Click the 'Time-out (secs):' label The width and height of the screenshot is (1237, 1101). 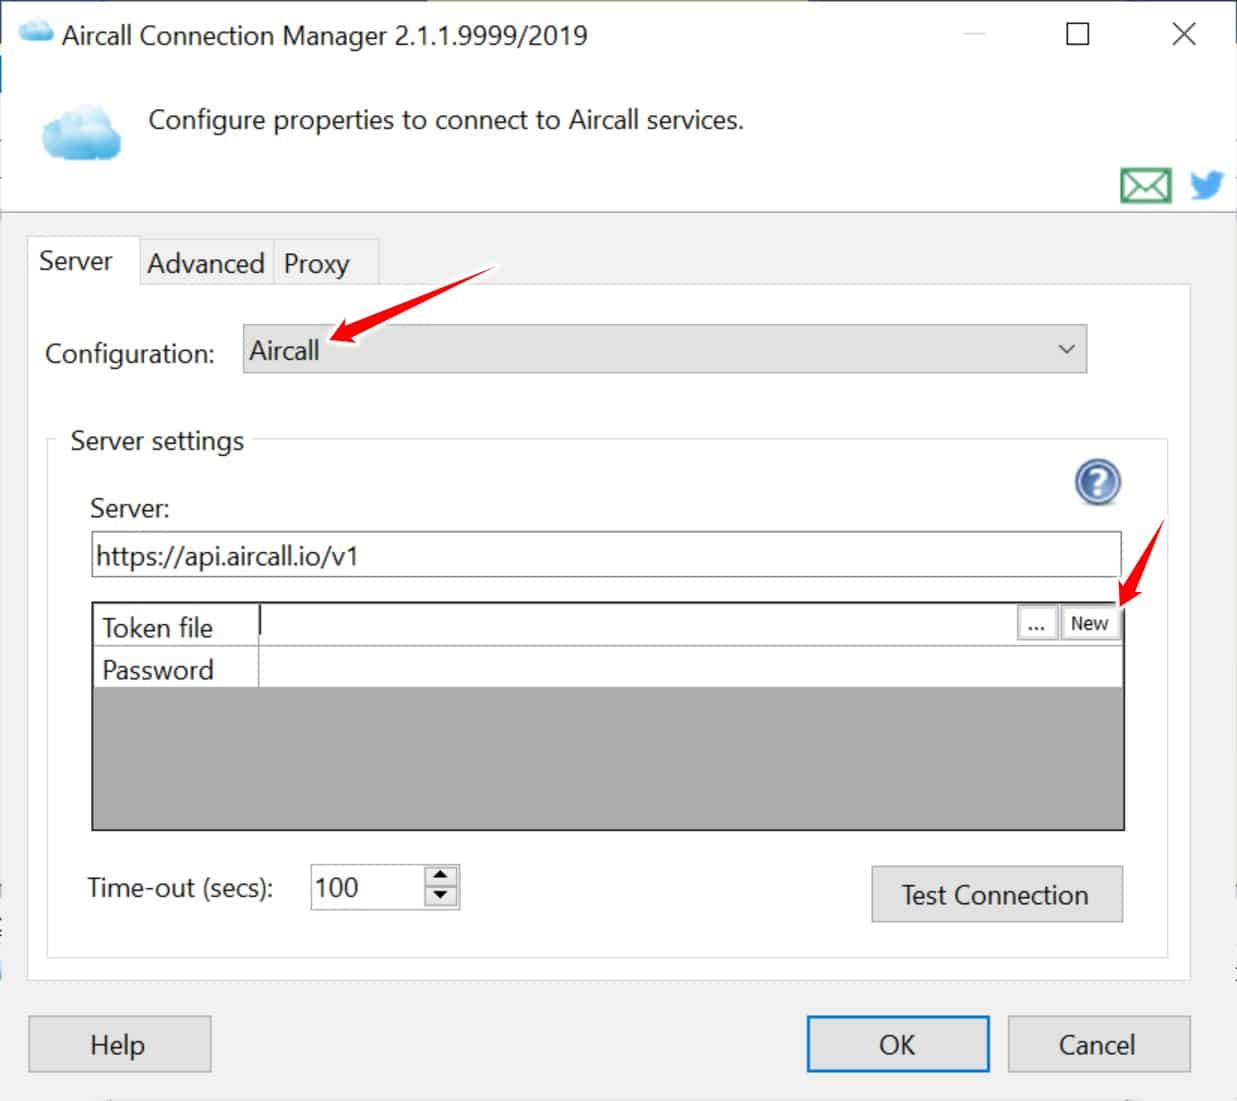(x=180, y=888)
